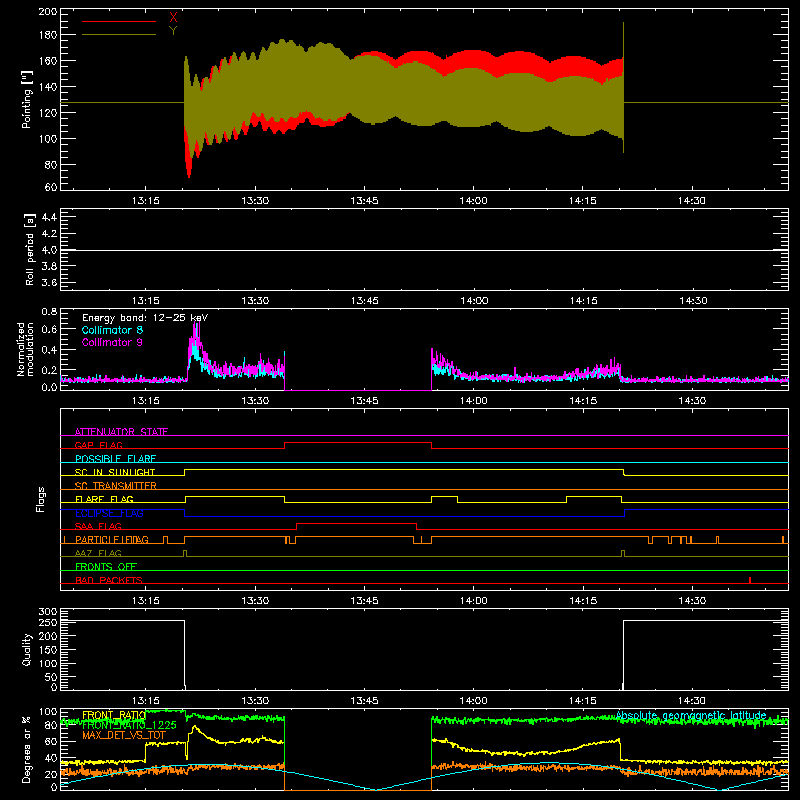This screenshot has height=800, width=800.
Task: Select the magenta 'Collimator 9' legend entry
Action: tap(112, 342)
